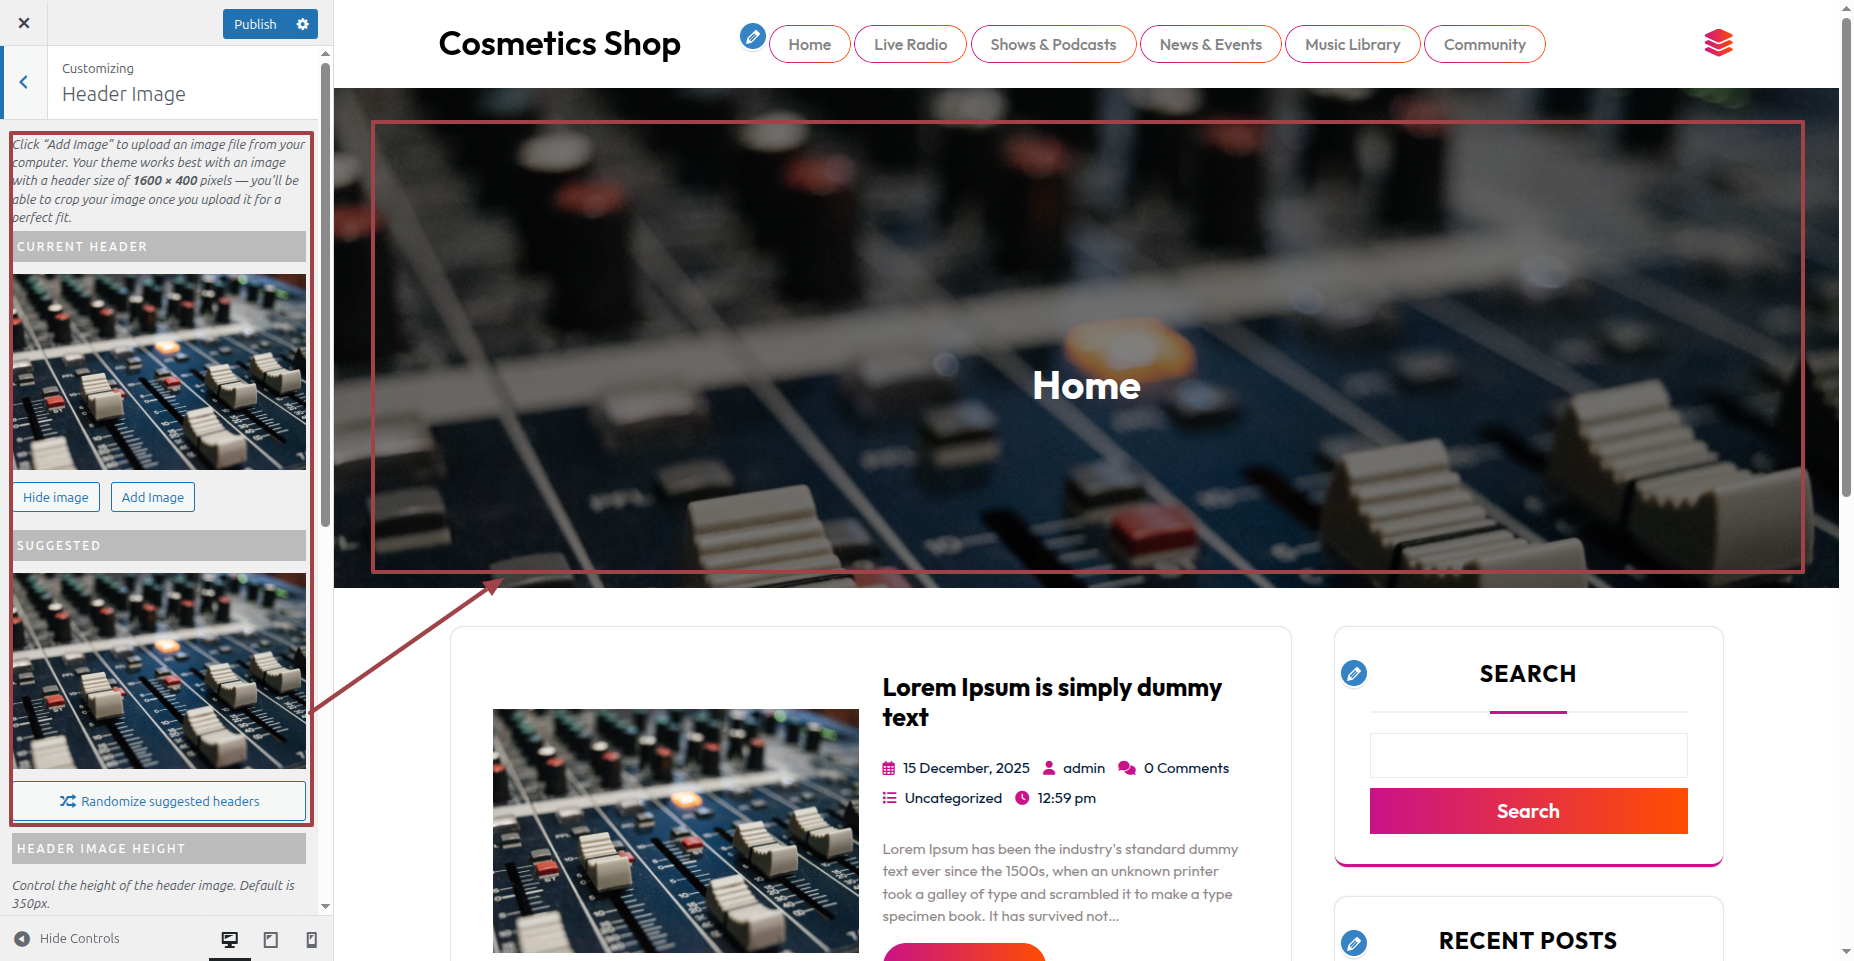Switch to desktop preview device icon
This screenshot has width=1854, height=961.
(x=230, y=940)
